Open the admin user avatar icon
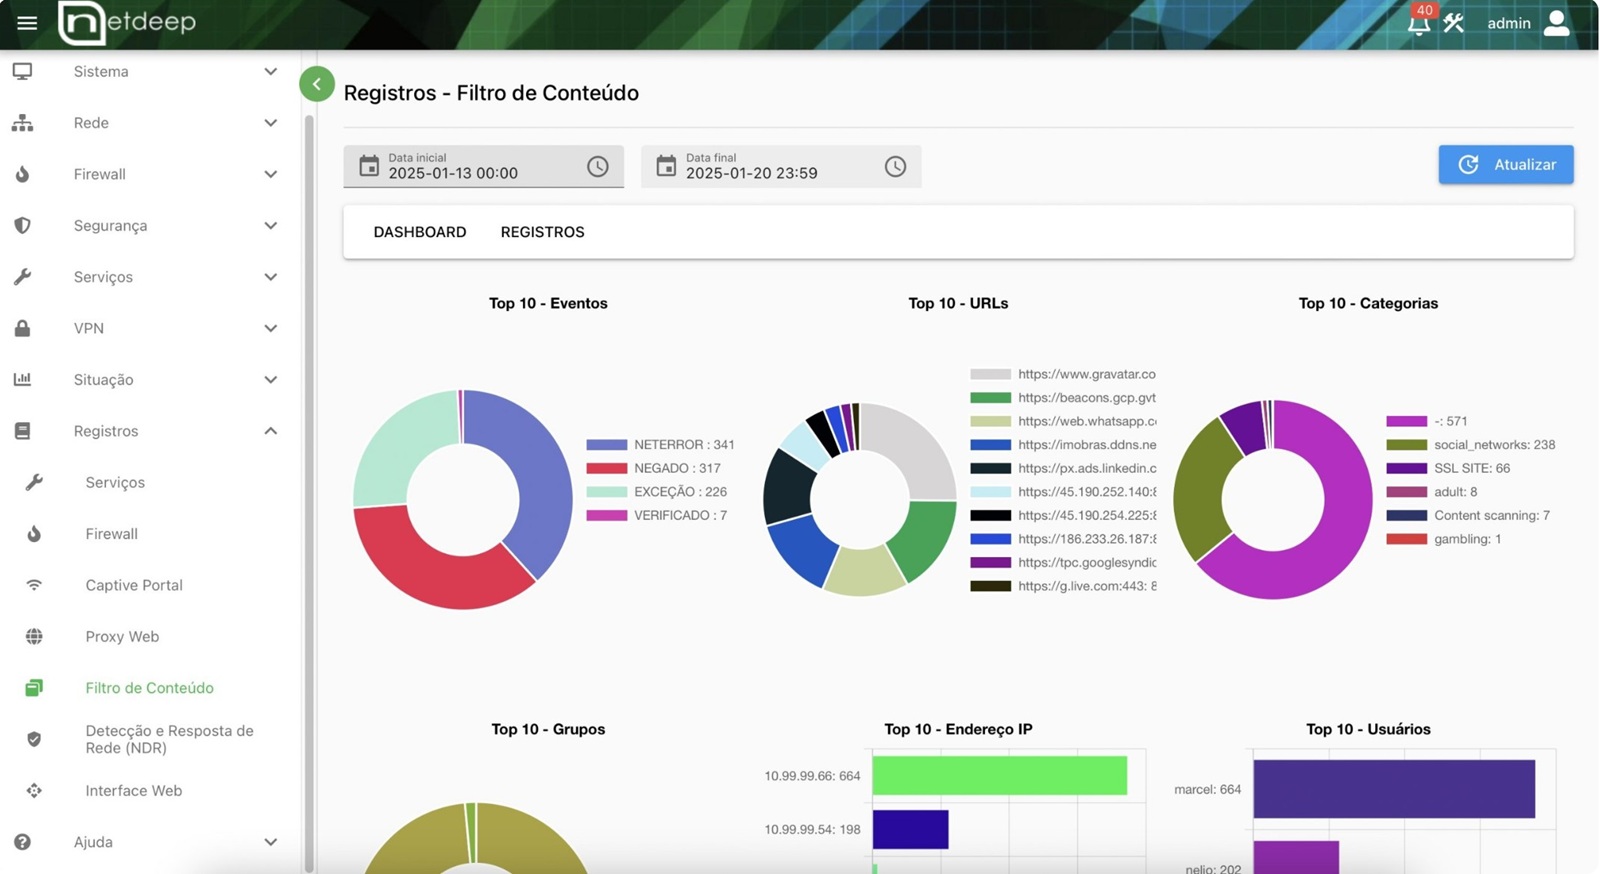 [1557, 22]
